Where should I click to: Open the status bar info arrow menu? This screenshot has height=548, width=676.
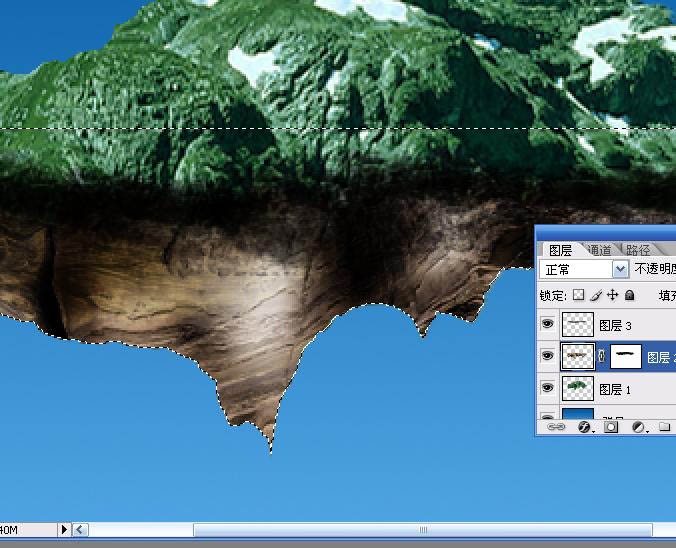point(64,529)
